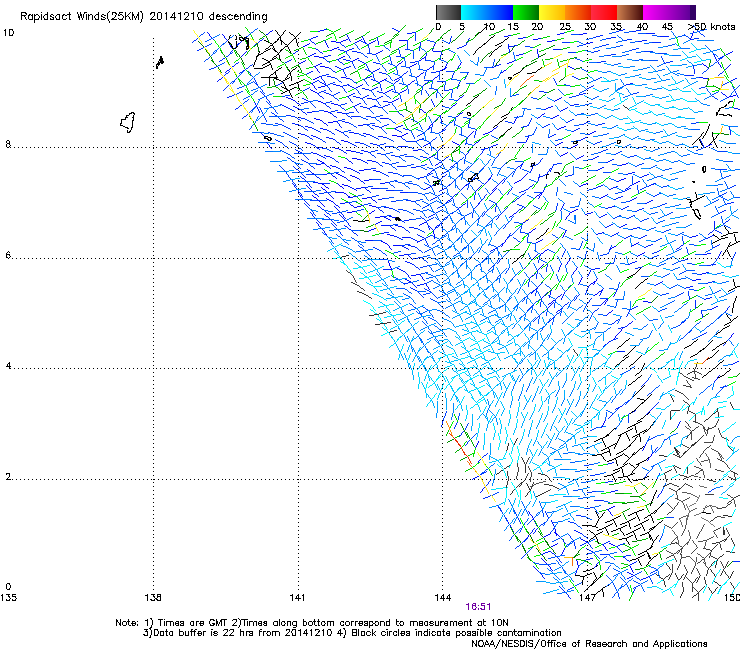The image size is (740, 650).
Task: Pick the yellow 20-25 knots legend swatch
Action: [552, 12]
